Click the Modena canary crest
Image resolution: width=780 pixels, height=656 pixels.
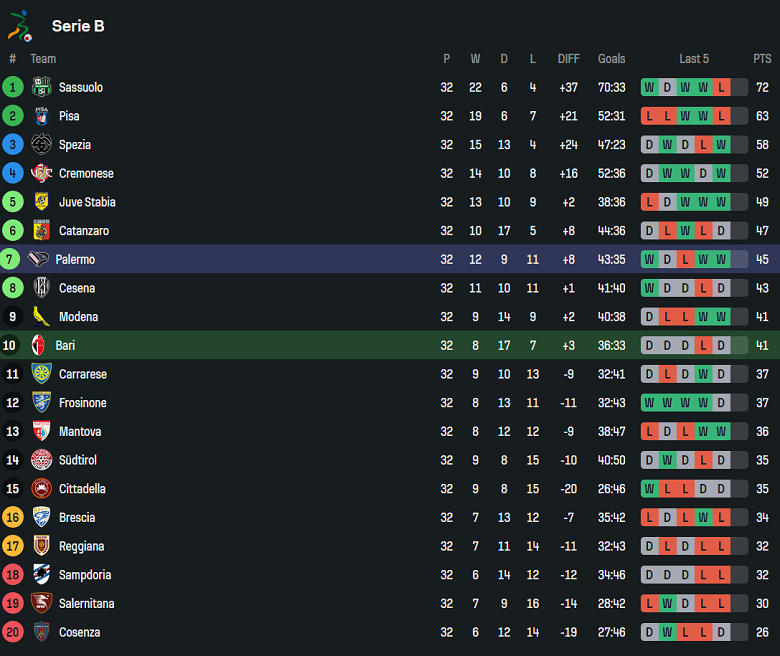coord(41,317)
